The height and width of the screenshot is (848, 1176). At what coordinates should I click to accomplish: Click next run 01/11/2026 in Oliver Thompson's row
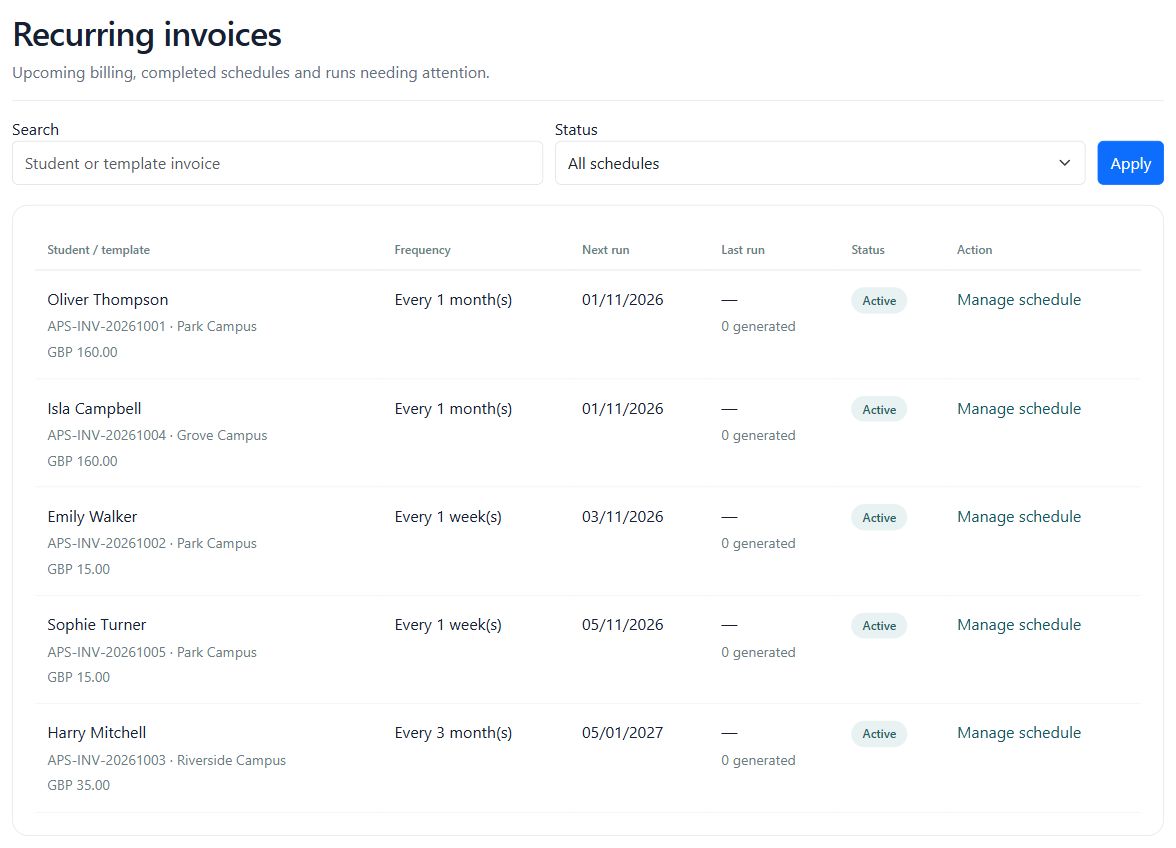622,300
